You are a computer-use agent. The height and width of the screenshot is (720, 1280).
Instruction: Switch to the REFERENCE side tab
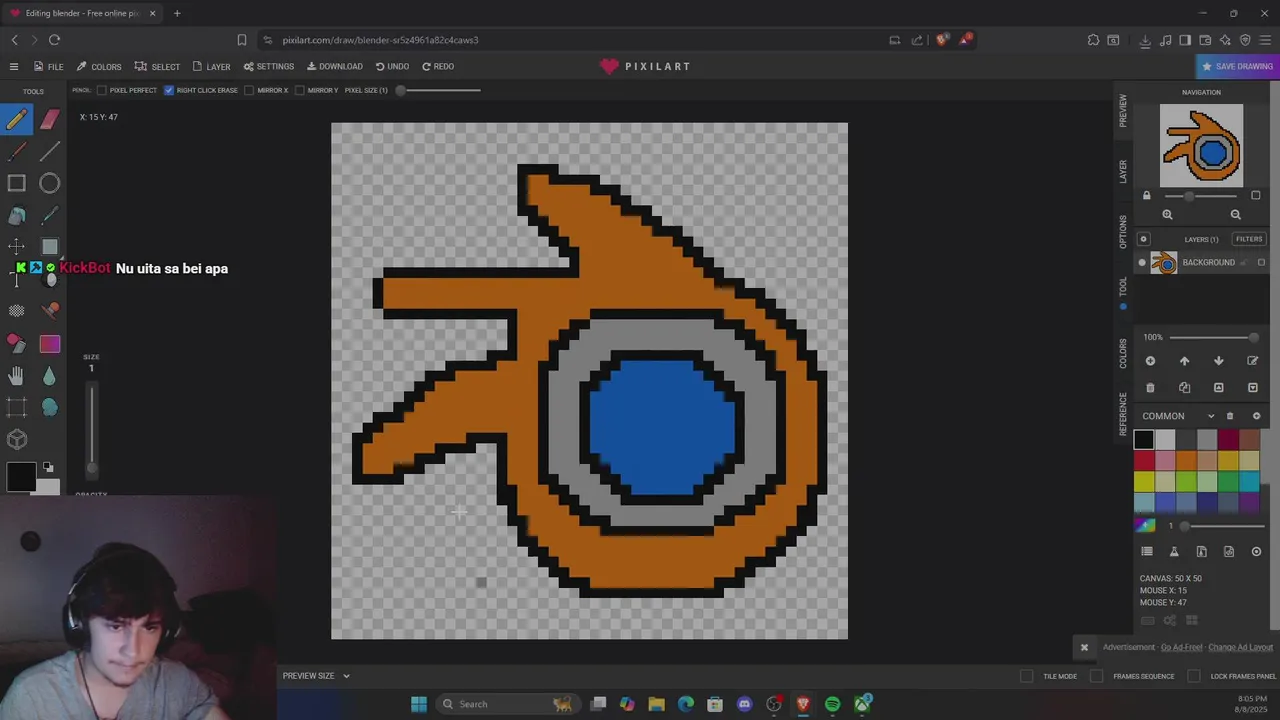click(x=1123, y=413)
